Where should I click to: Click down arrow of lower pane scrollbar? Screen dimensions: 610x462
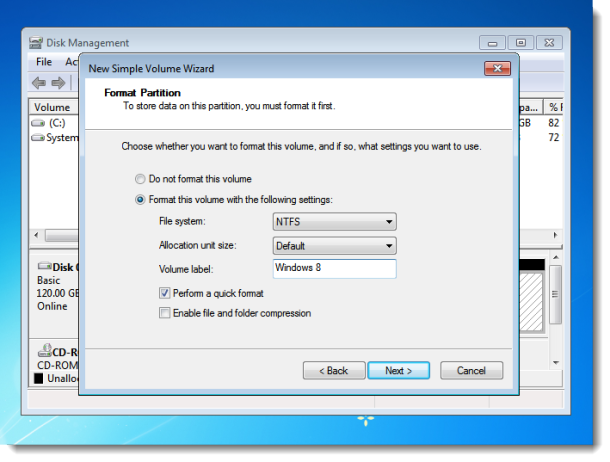click(x=556, y=362)
